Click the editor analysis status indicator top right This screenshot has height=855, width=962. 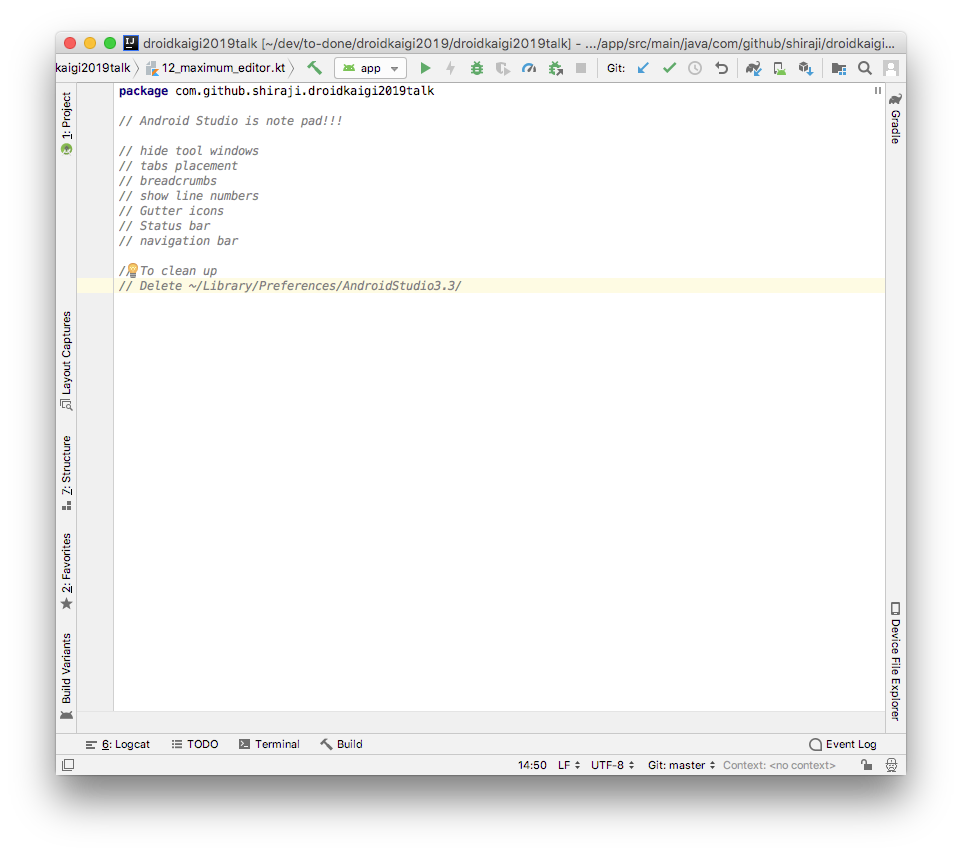878,91
